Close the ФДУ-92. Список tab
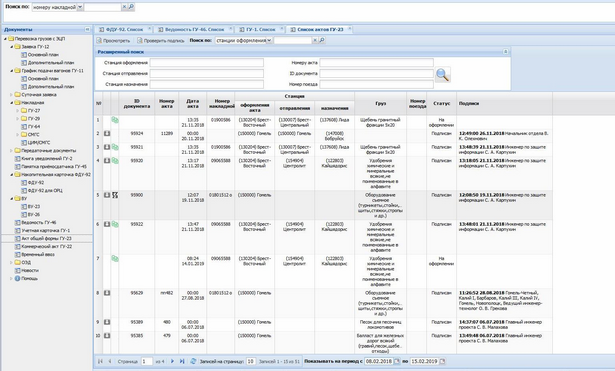 [149, 29]
